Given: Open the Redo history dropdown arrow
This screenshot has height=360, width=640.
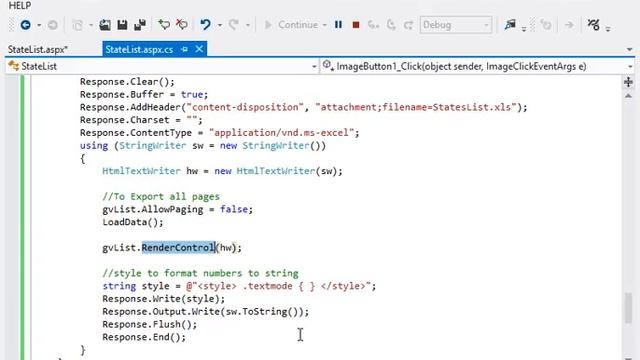Looking at the screenshot, I should (247, 25).
